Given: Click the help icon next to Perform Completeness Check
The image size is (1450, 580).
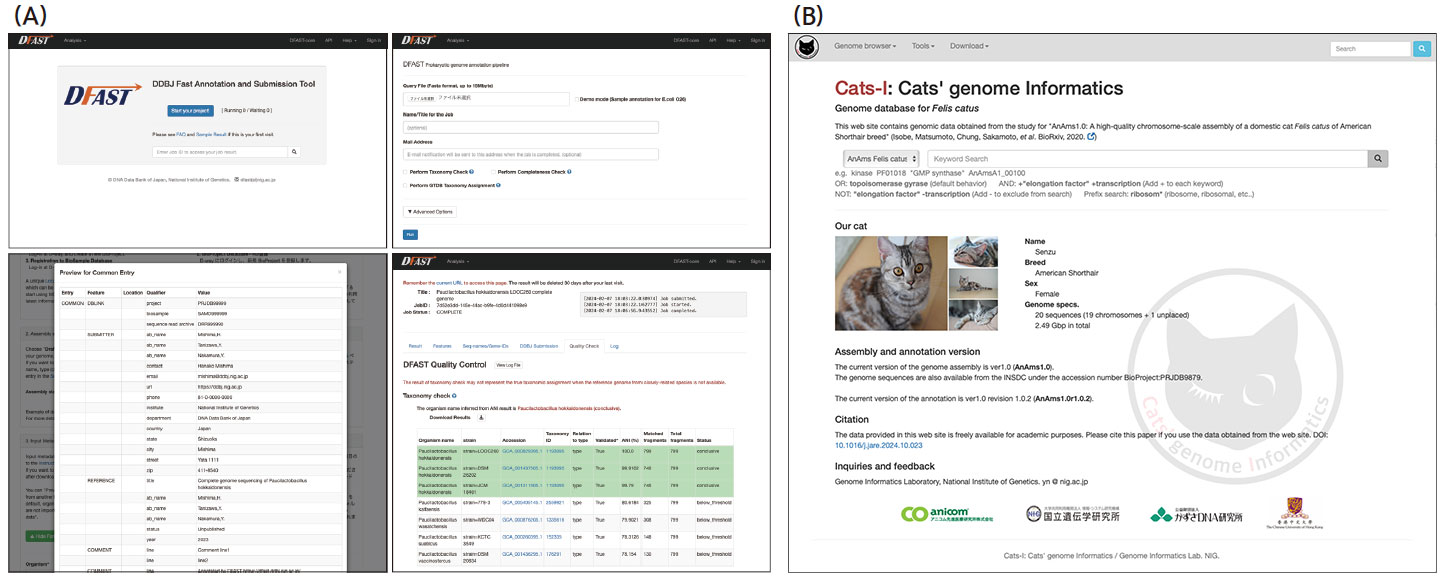Looking at the screenshot, I should (x=569, y=172).
